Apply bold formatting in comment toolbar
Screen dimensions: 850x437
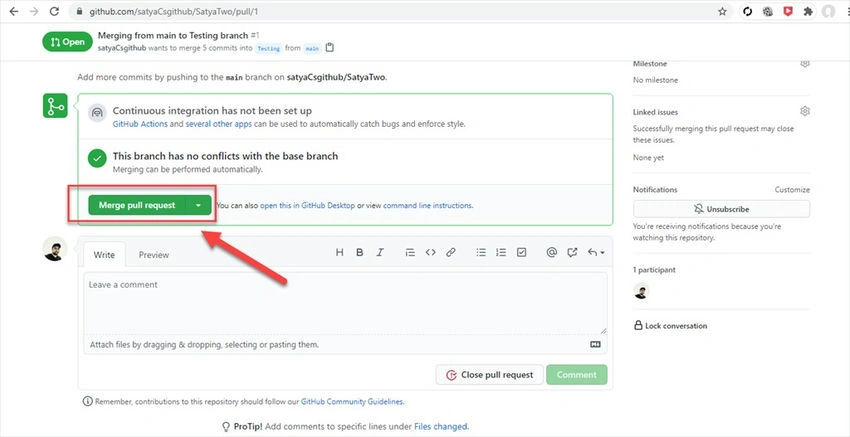pos(359,252)
